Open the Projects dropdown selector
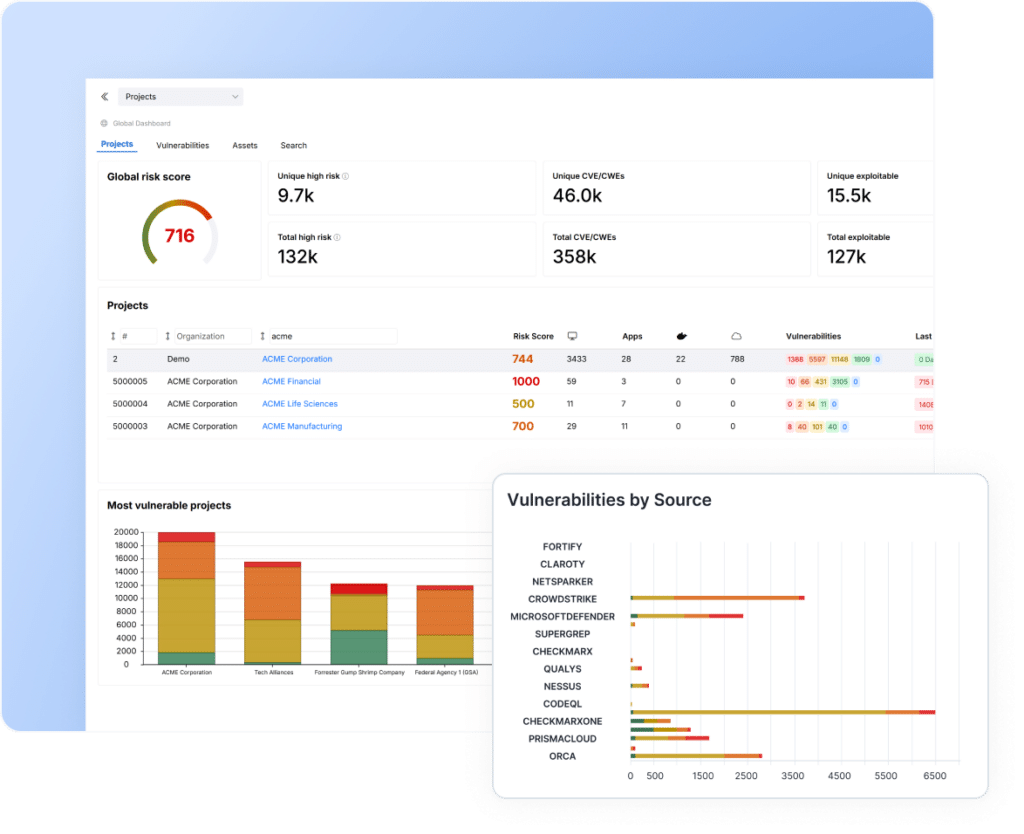Screen dimensions: 1024x834 (x=180, y=96)
